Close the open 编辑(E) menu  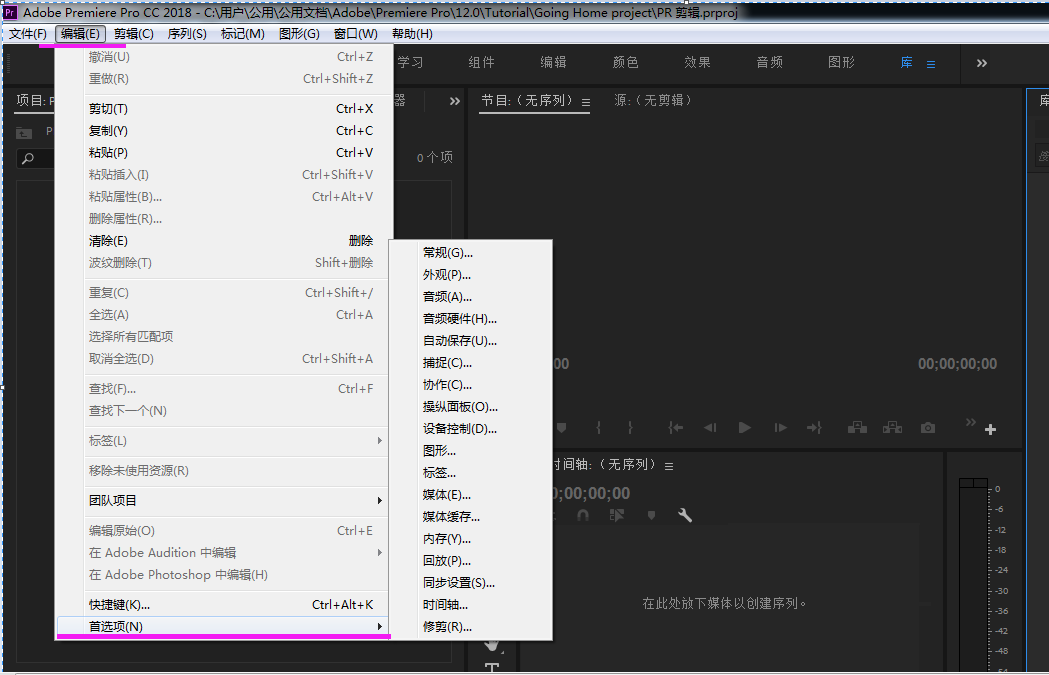[80, 33]
